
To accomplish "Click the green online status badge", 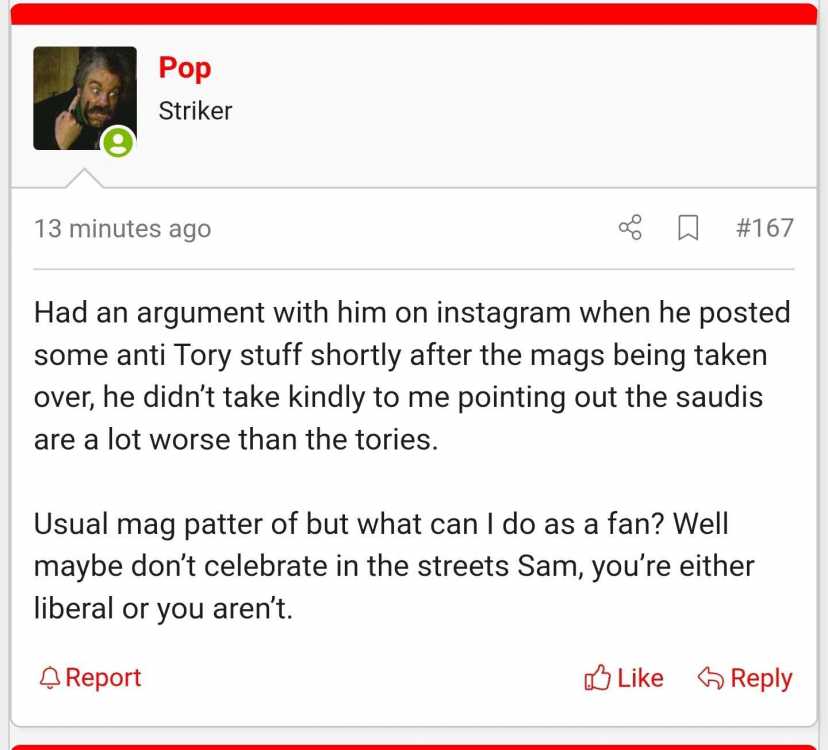I will (118, 142).
